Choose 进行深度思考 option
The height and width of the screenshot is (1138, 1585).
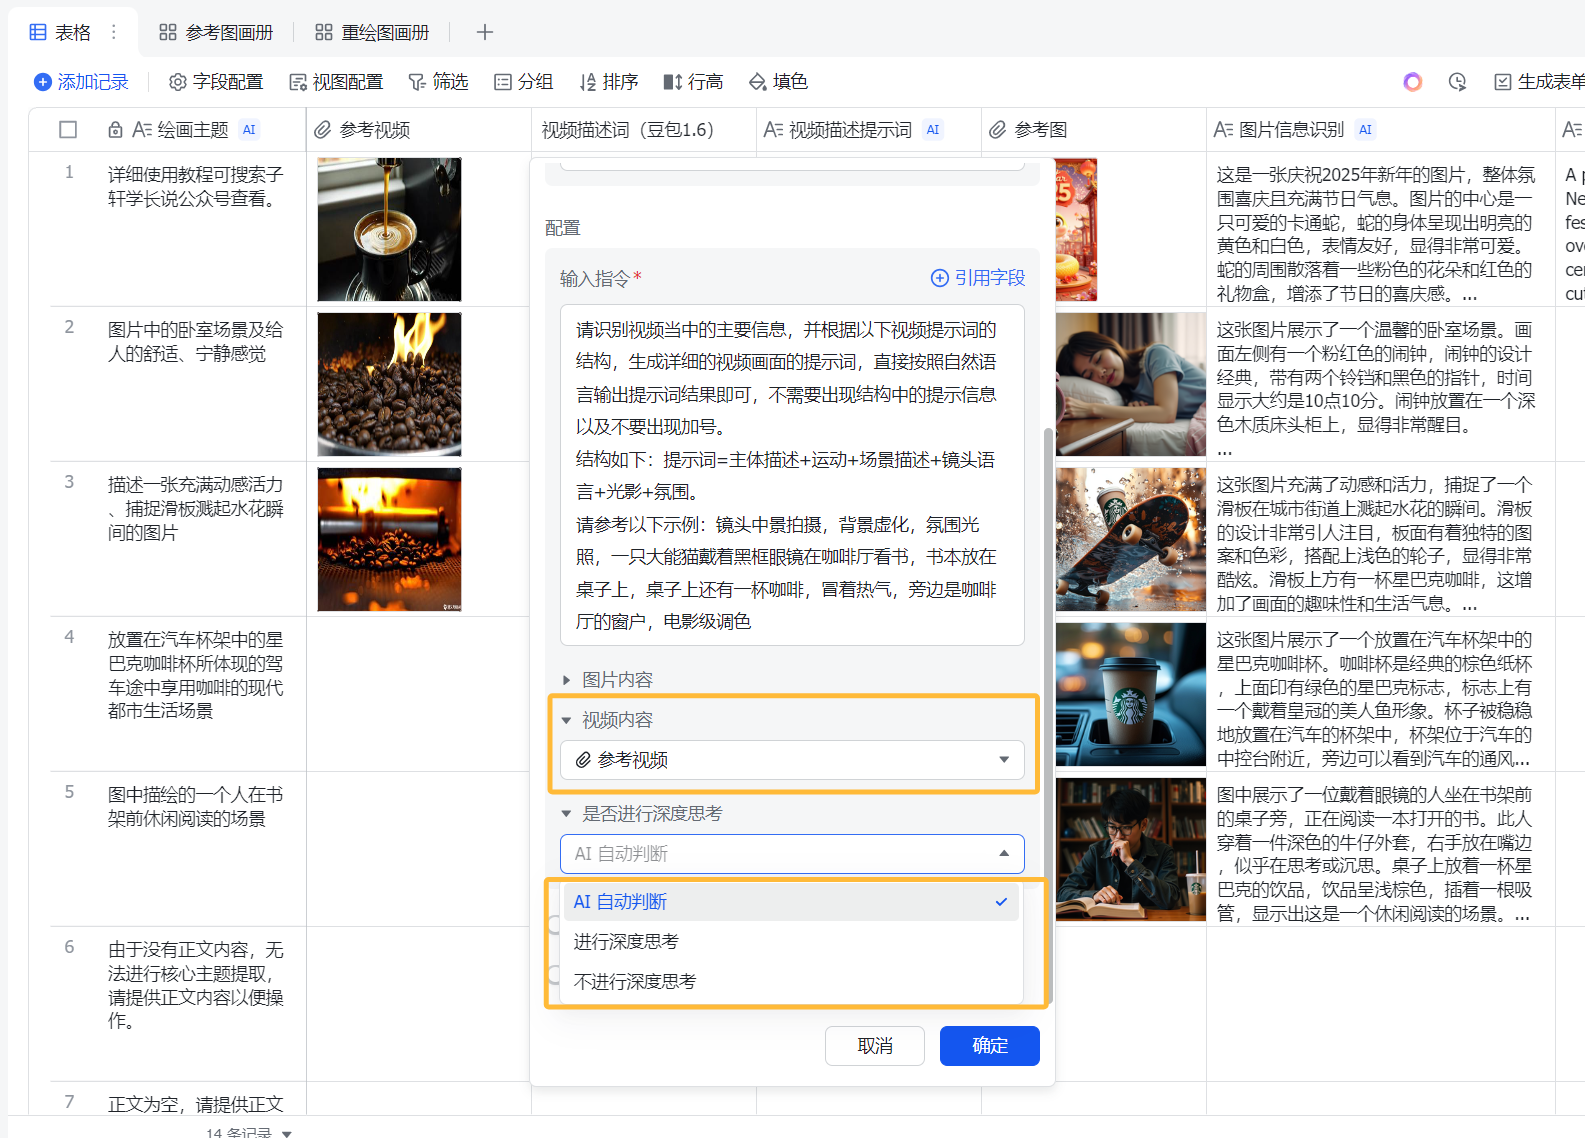pyautogui.click(x=791, y=942)
